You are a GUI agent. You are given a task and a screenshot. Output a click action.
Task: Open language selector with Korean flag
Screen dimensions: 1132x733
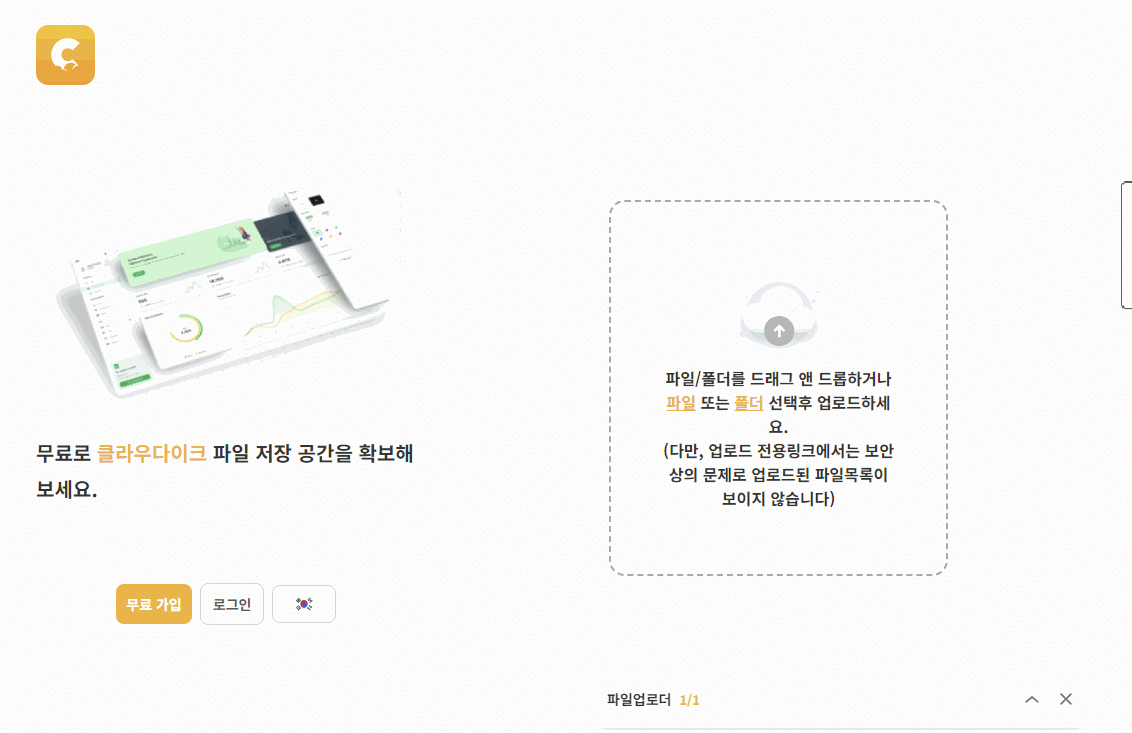[x=304, y=604]
